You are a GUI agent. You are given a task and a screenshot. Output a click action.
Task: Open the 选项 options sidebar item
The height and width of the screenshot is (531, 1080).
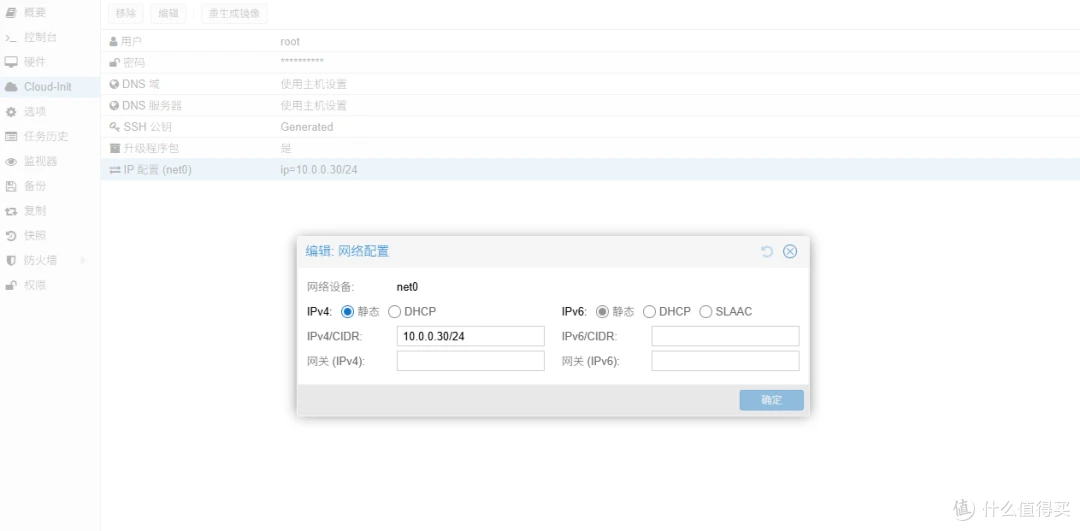(x=50, y=112)
